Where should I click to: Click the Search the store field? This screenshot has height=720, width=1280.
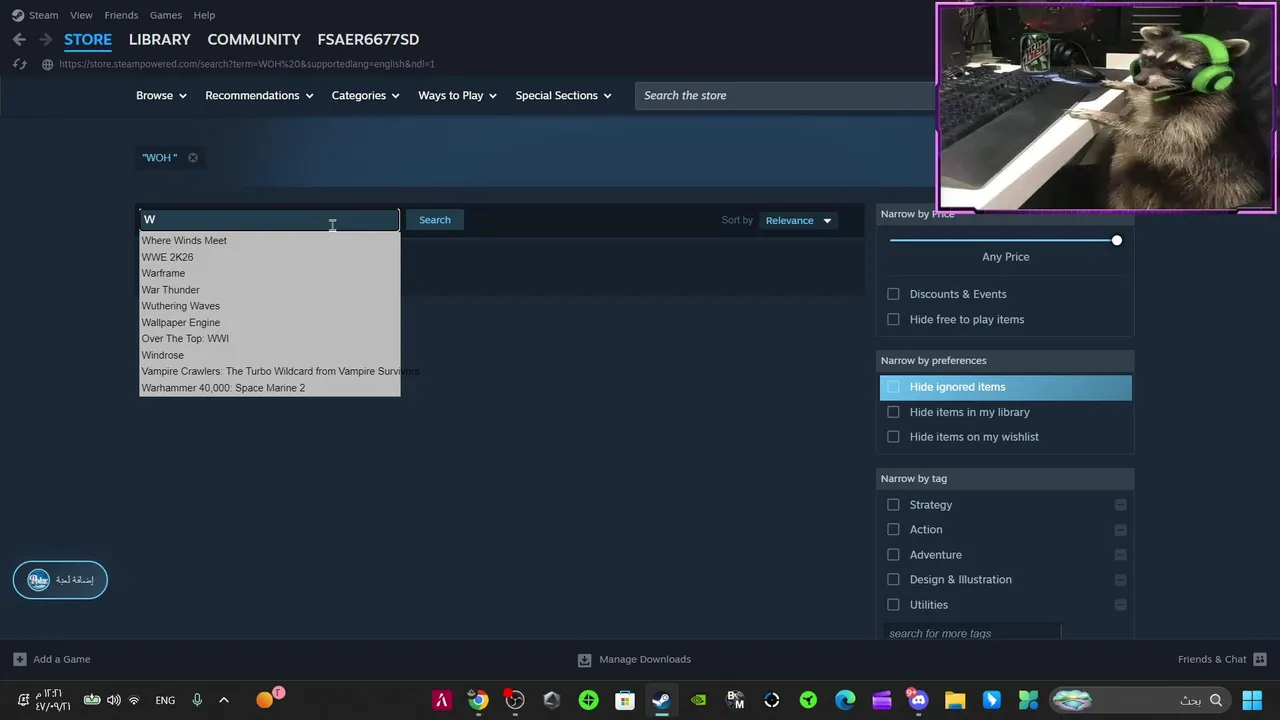[x=785, y=96]
